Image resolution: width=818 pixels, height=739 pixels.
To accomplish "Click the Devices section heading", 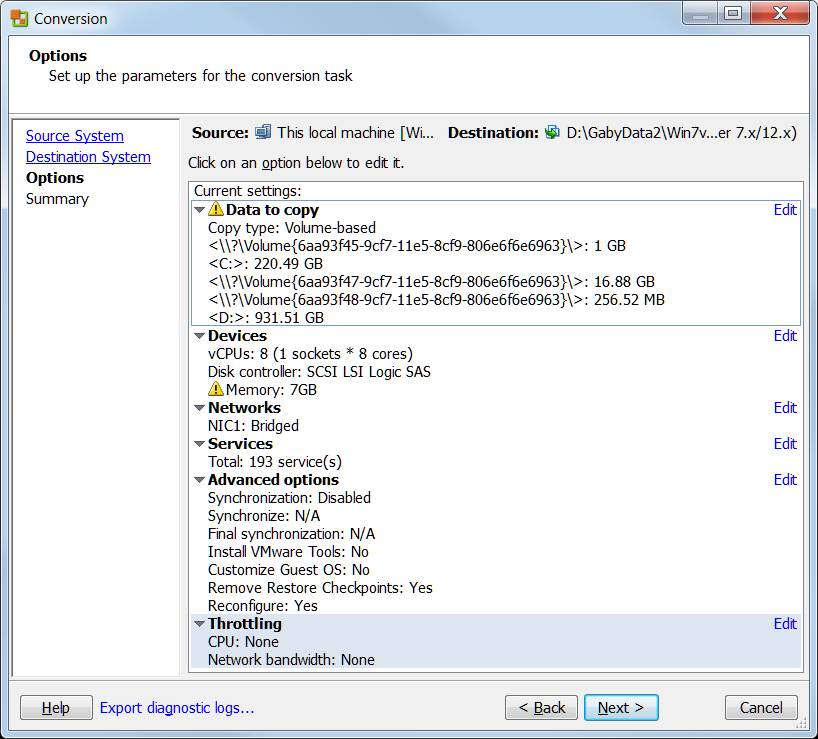I will (x=237, y=336).
